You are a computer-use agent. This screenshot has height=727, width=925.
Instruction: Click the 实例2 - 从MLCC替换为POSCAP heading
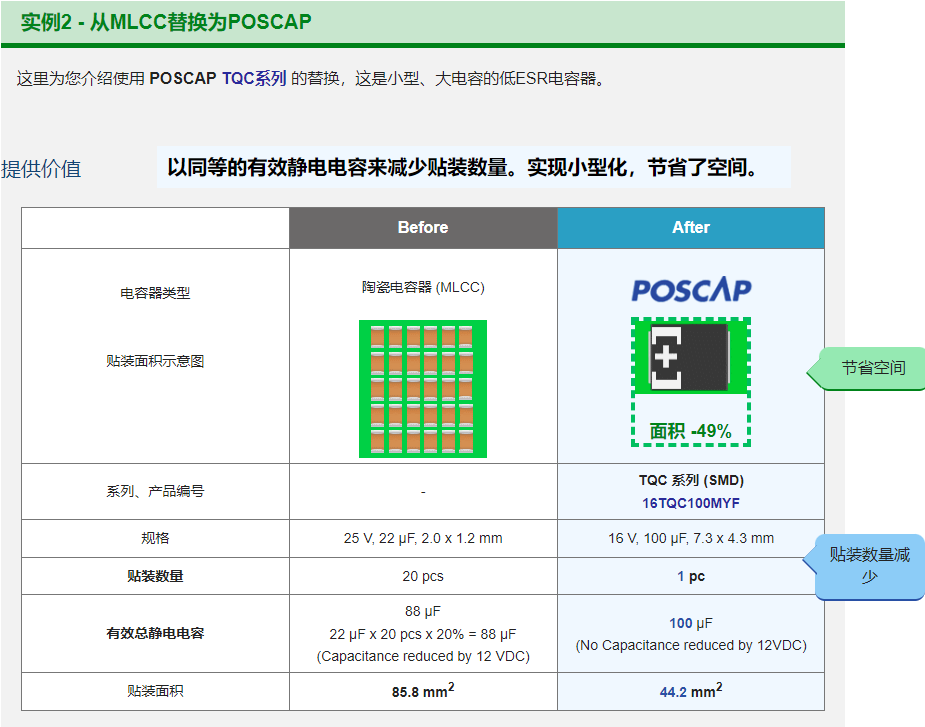(x=166, y=22)
